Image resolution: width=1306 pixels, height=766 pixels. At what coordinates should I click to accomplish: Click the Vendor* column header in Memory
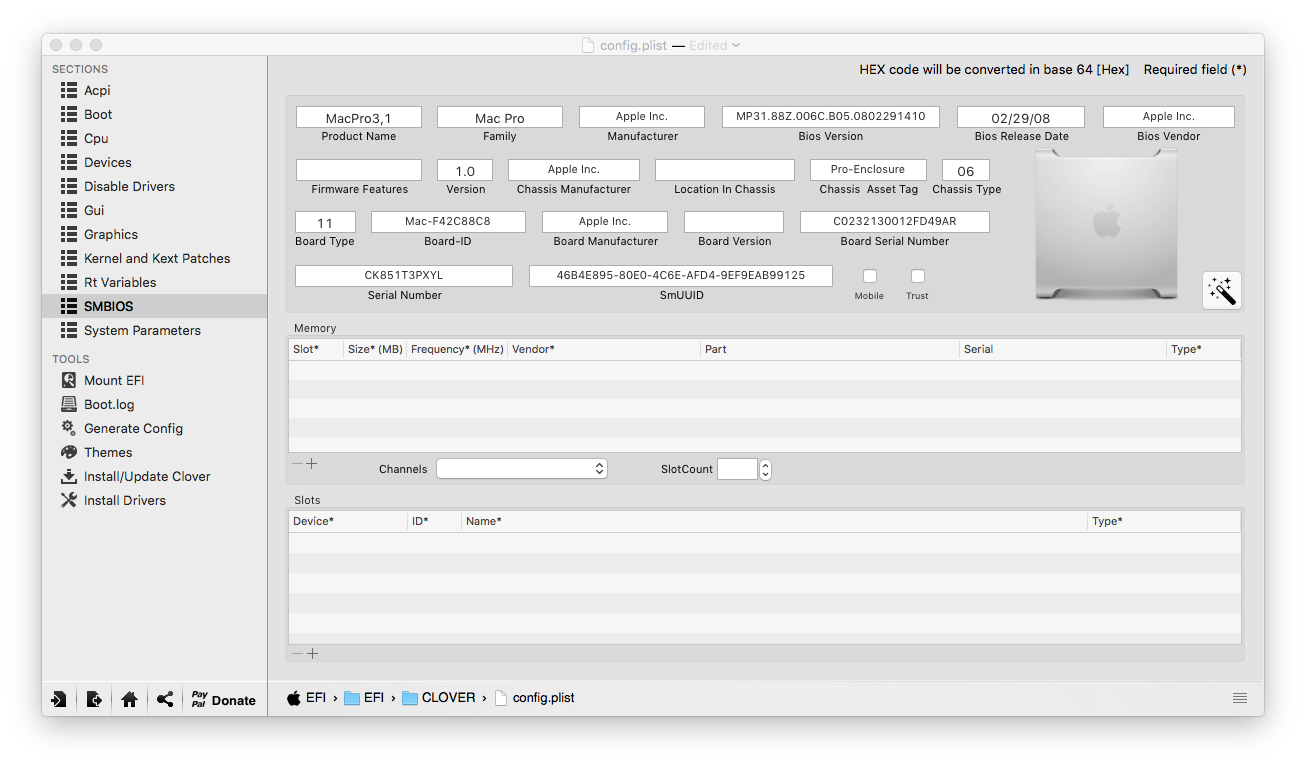point(604,349)
